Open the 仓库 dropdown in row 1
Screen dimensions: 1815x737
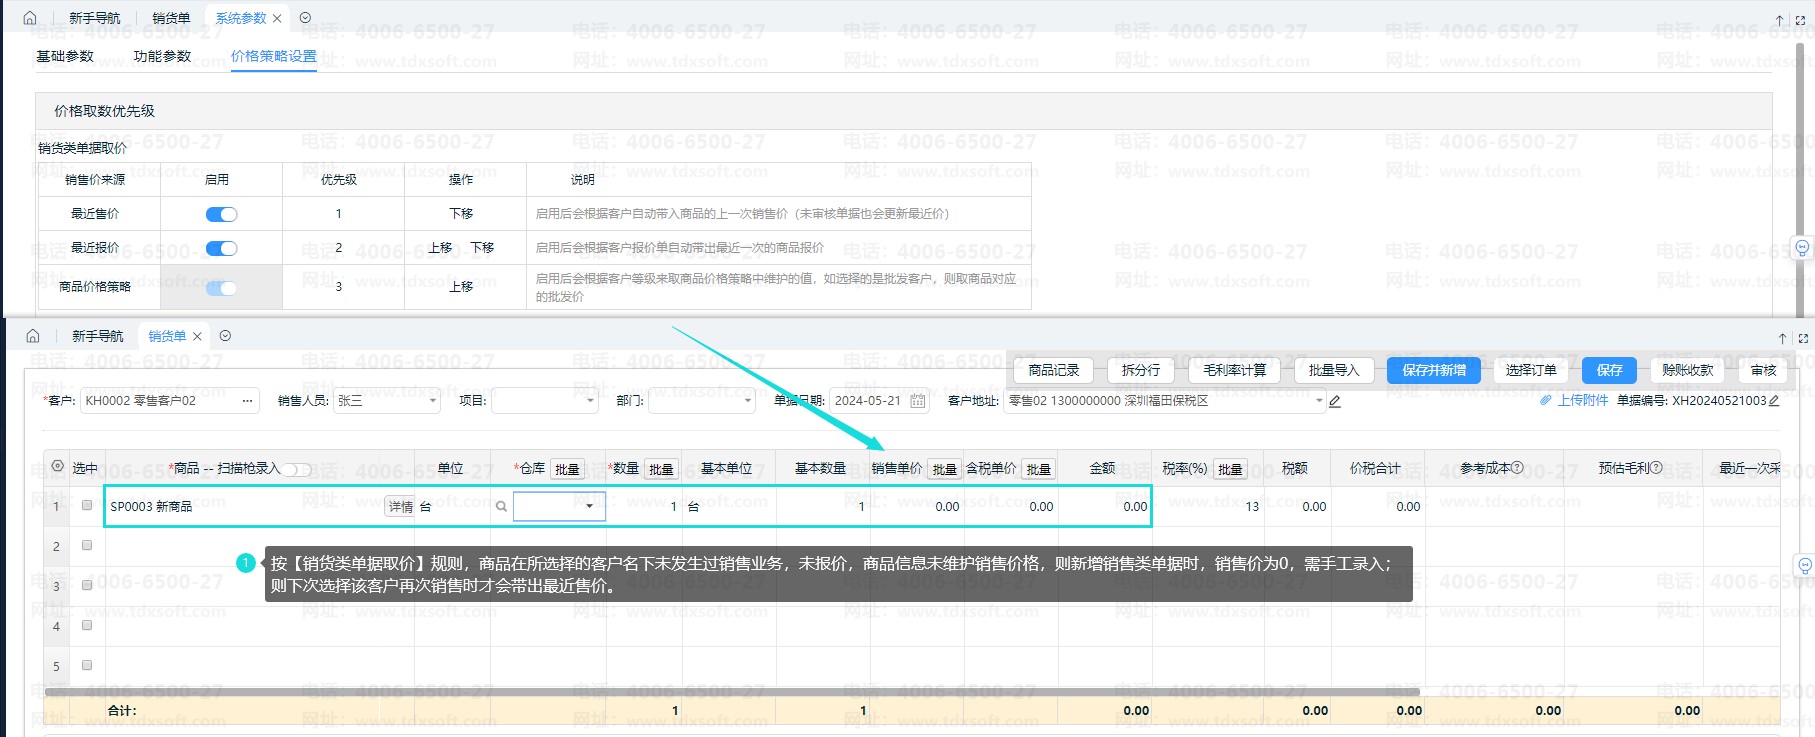589,506
